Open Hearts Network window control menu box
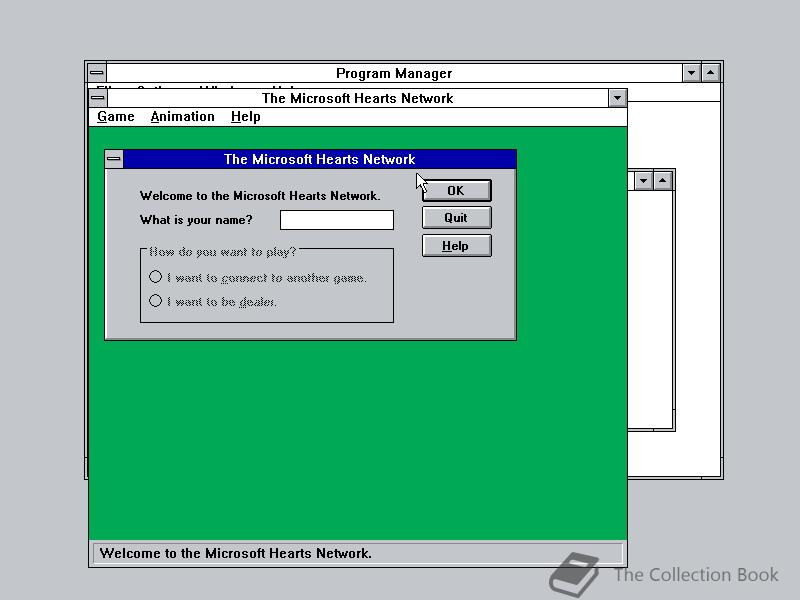 tap(98, 98)
